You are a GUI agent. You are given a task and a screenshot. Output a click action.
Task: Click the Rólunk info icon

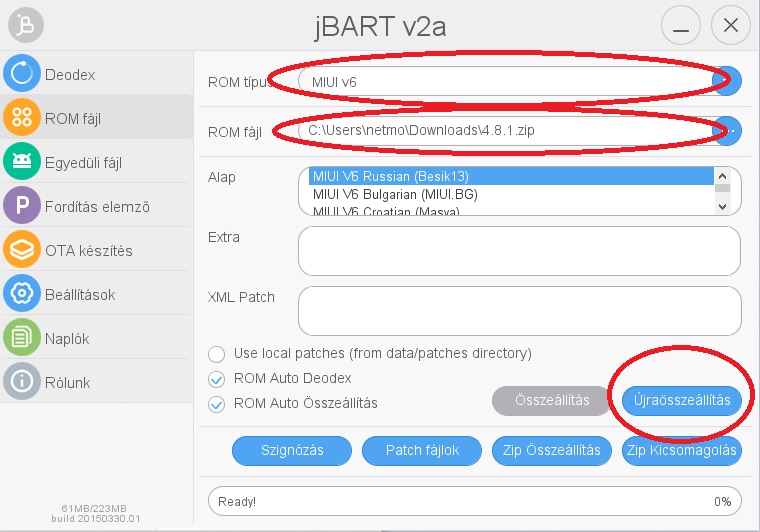click(21, 381)
